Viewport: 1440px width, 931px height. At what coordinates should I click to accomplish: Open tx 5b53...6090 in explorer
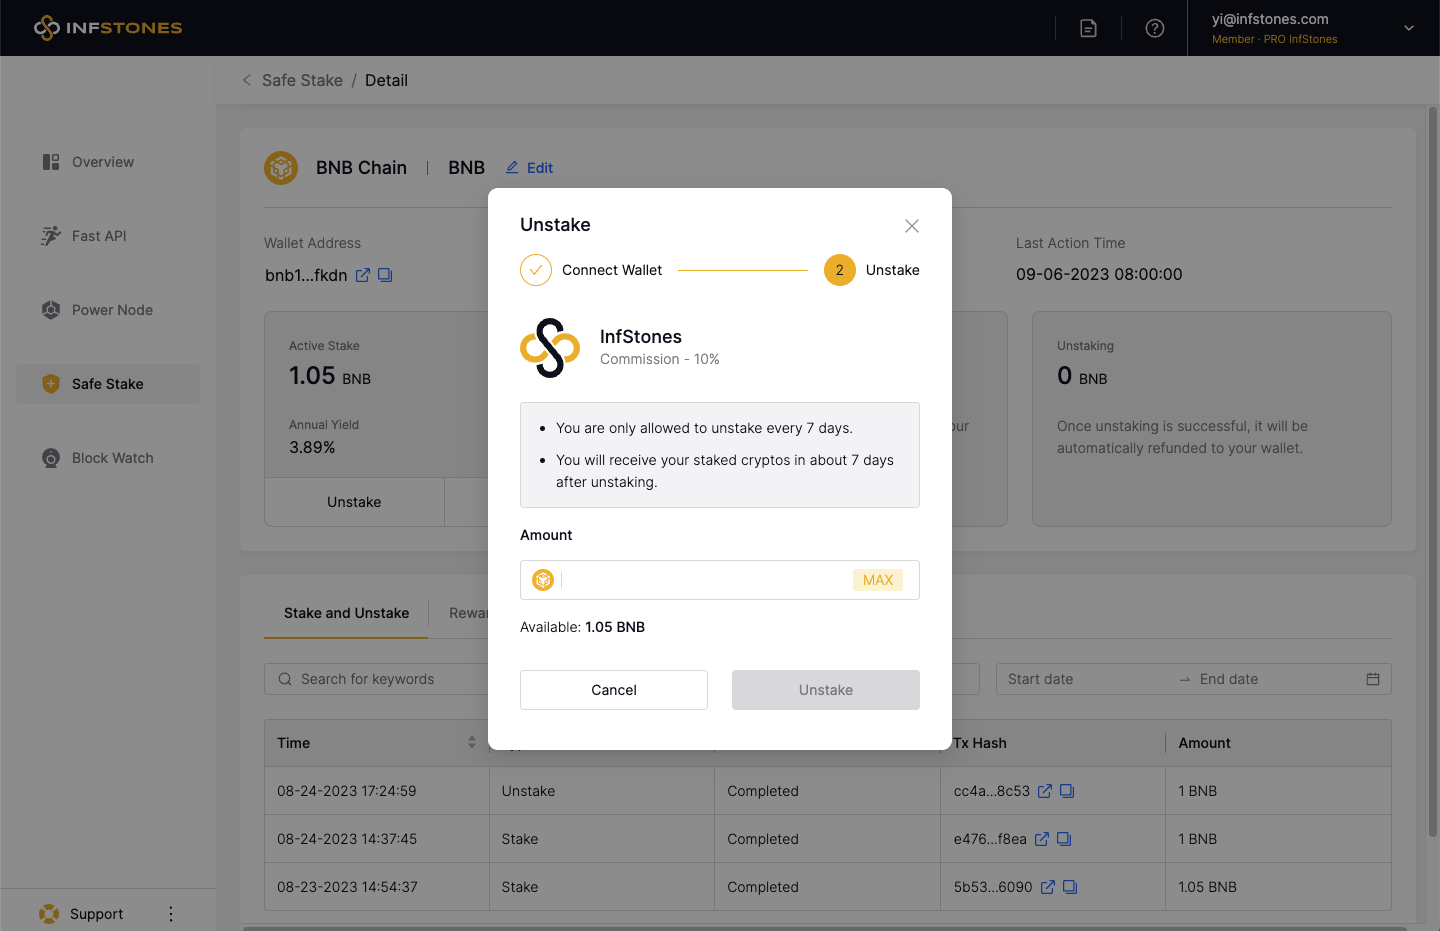click(1048, 887)
